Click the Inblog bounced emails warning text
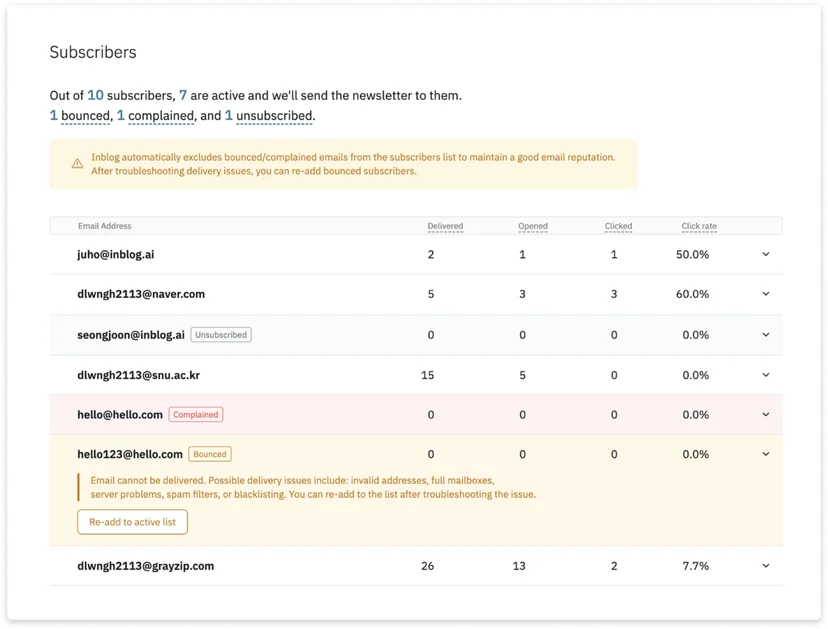 353,164
